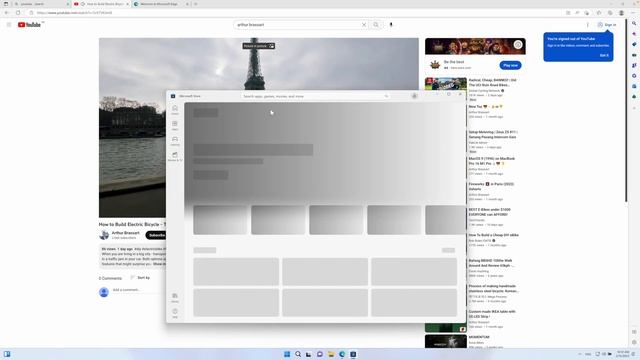The image size is (640, 360).
Task: Click the Microsoft Store profile avatar
Action: pos(414,96)
